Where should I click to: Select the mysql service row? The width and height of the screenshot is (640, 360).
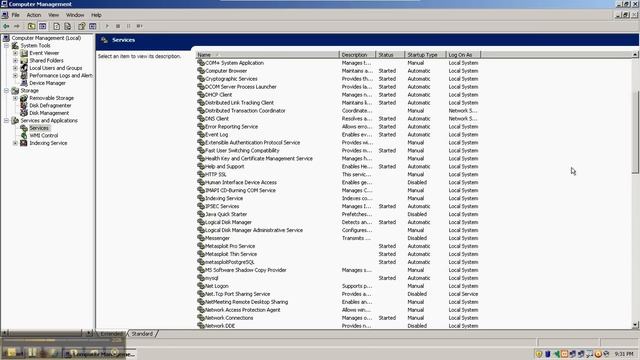(x=339, y=278)
